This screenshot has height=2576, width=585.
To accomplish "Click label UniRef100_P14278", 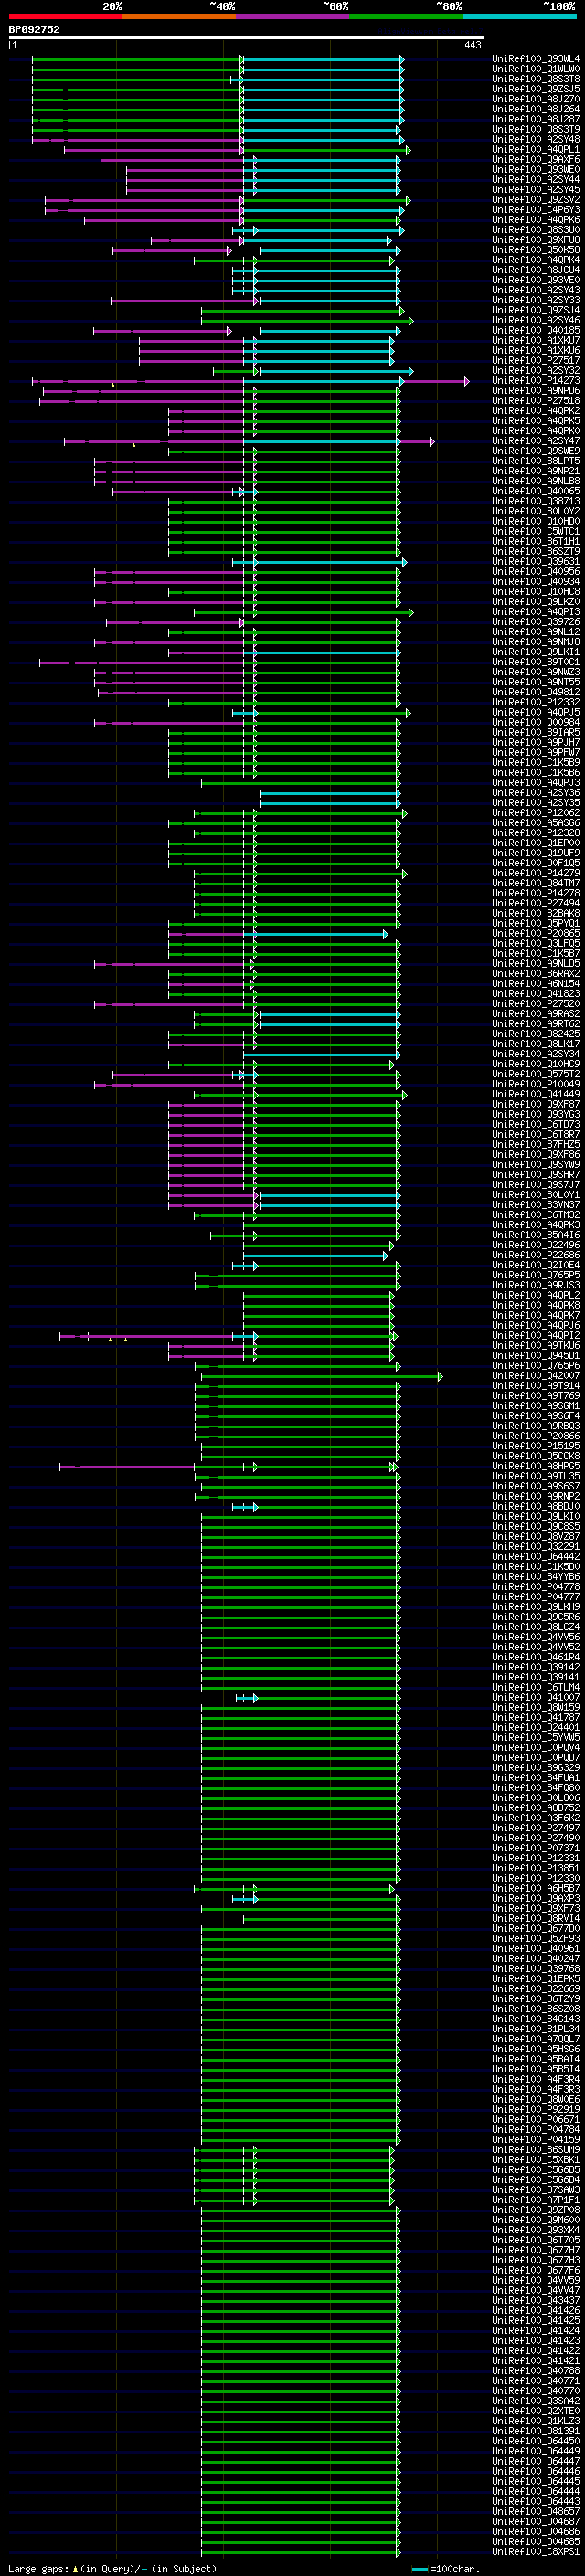I will [536, 893].
